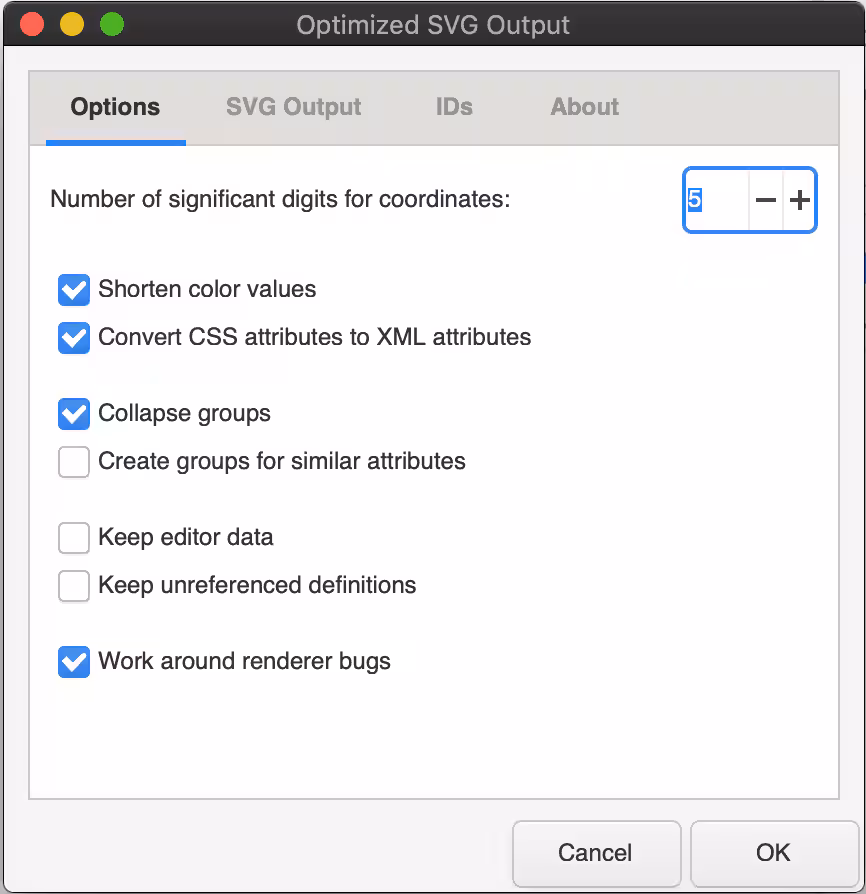Image resolution: width=866 pixels, height=894 pixels.
Task: Minimize window using the yellow button
Action: pyautogui.click(x=72, y=24)
